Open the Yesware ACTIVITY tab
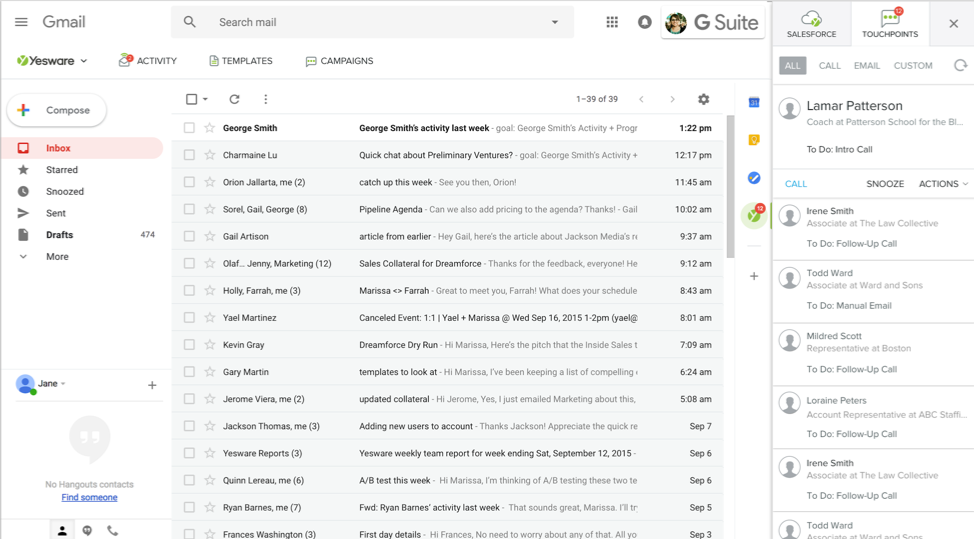974x539 pixels. coord(148,60)
